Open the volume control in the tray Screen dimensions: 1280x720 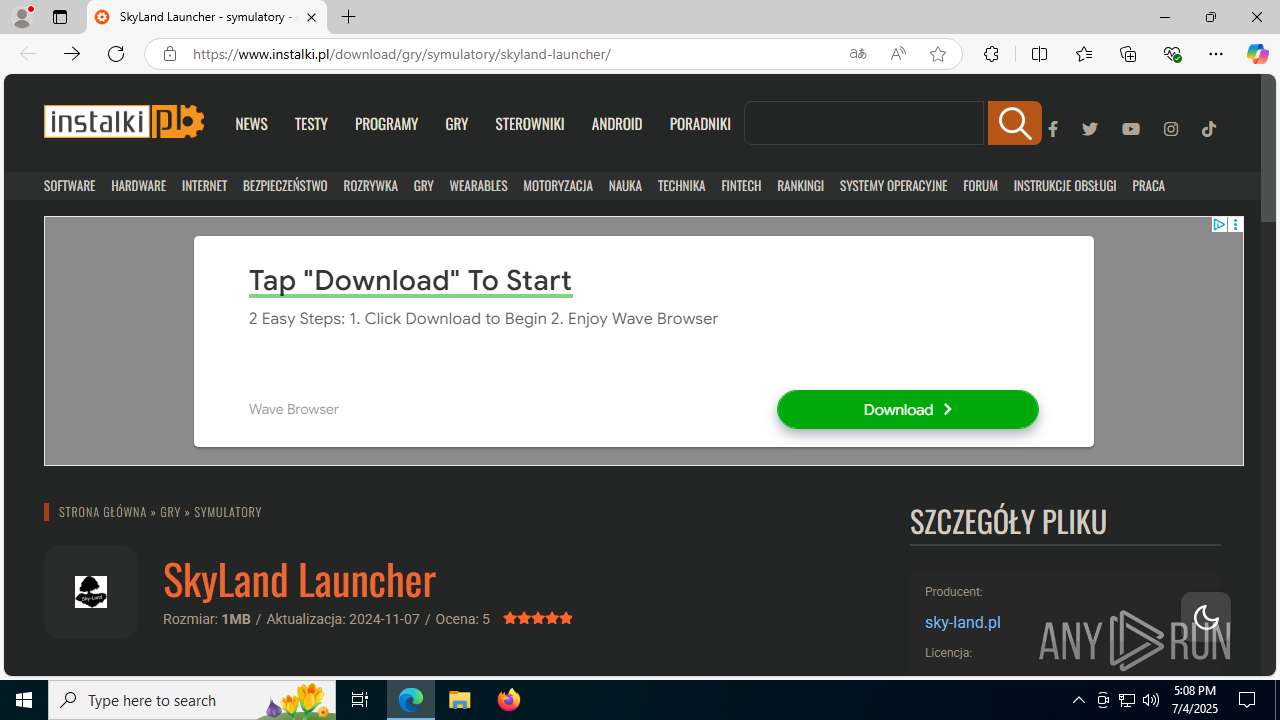[x=1151, y=700]
